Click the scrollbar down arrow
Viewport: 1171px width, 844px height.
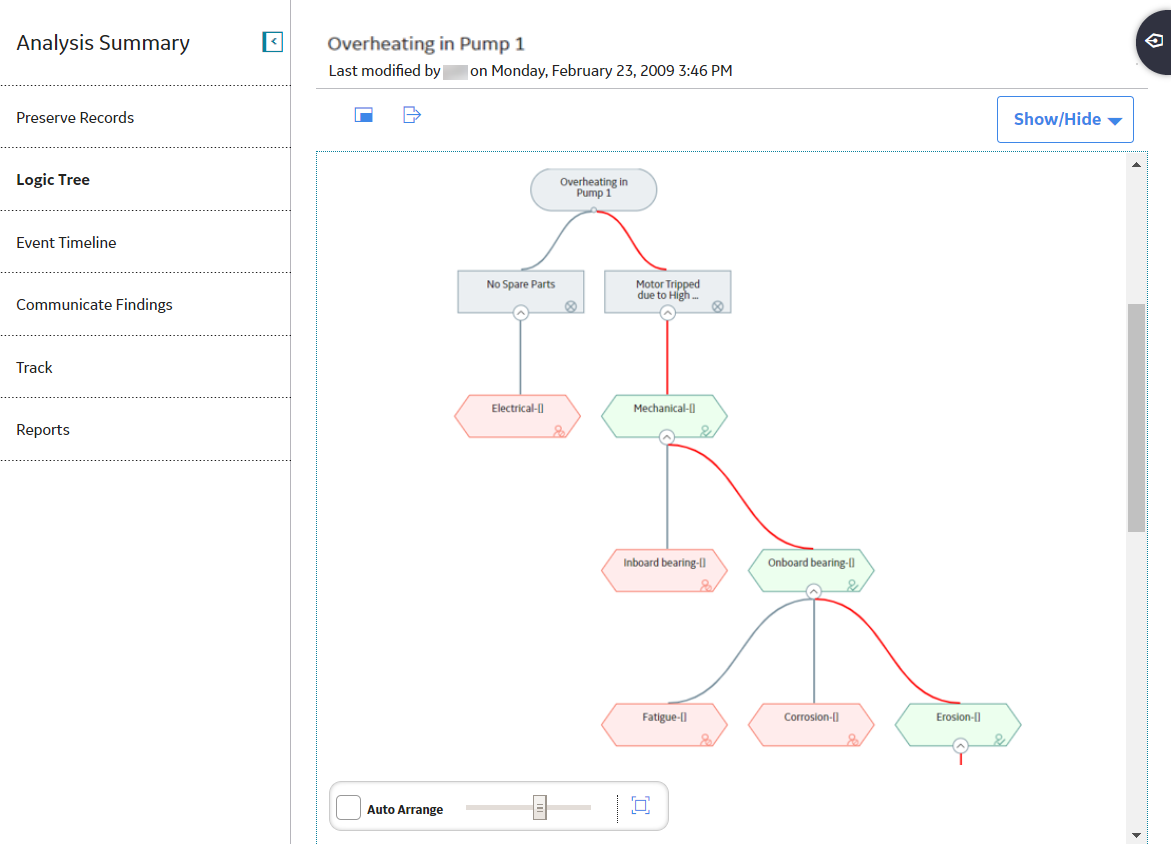pyautogui.click(x=1136, y=835)
